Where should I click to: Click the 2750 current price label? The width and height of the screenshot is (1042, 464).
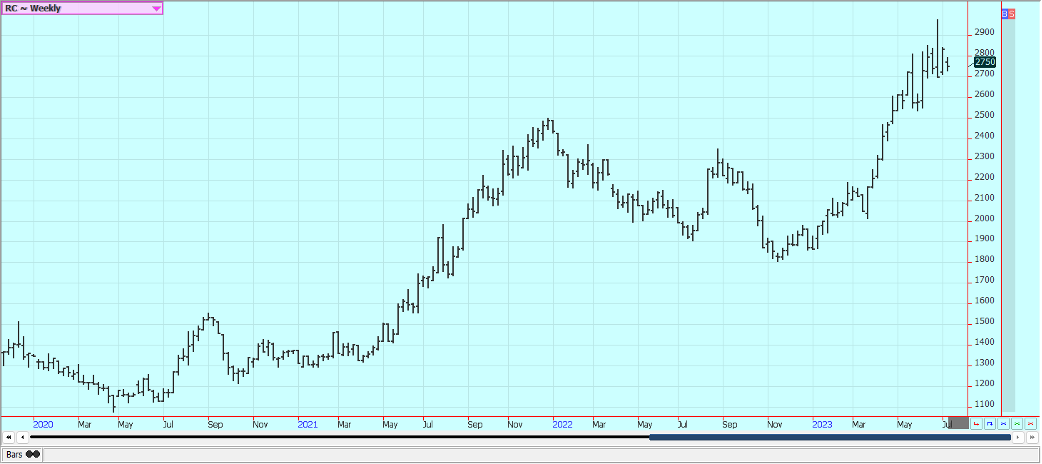985,62
